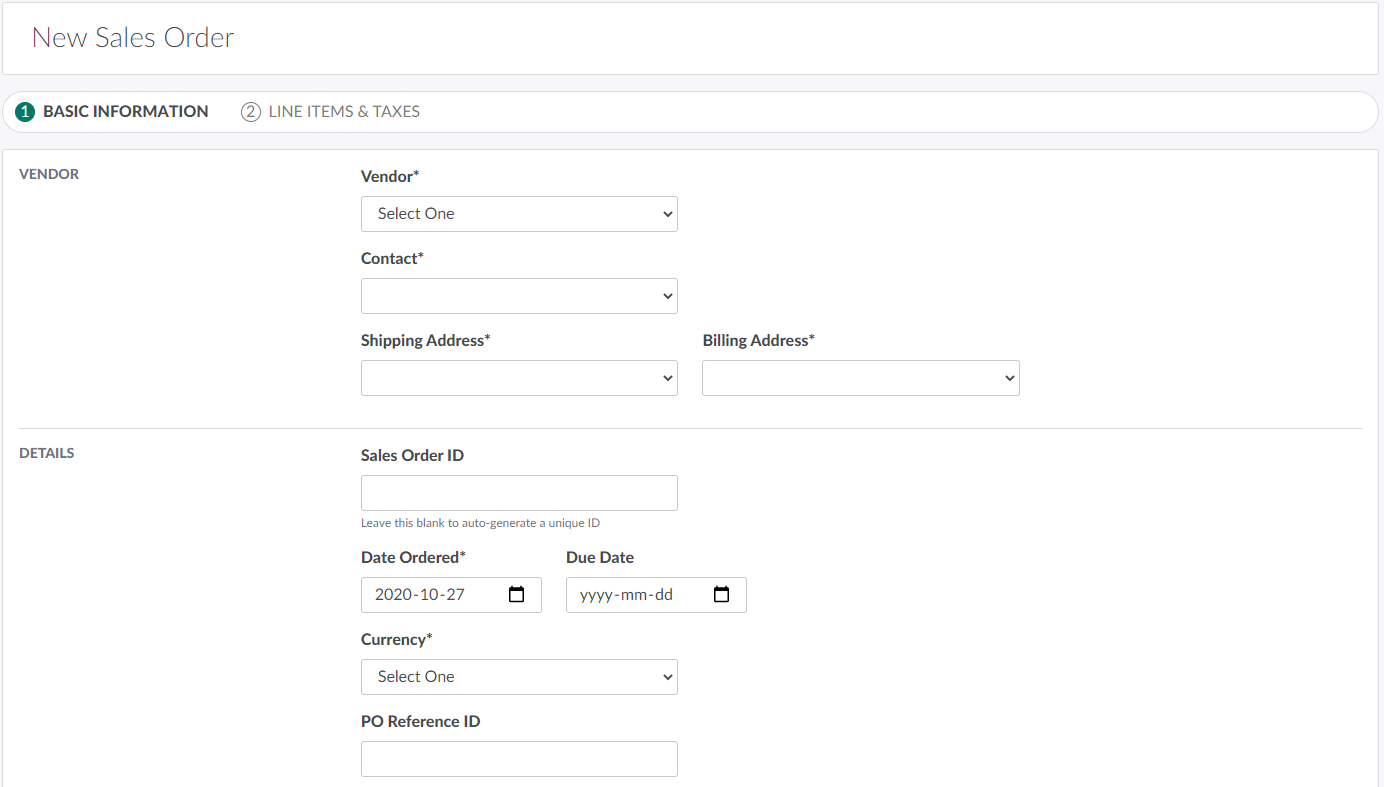Expand the Vendor dropdown
The image size is (1384, 787).
tap(519, 214)
